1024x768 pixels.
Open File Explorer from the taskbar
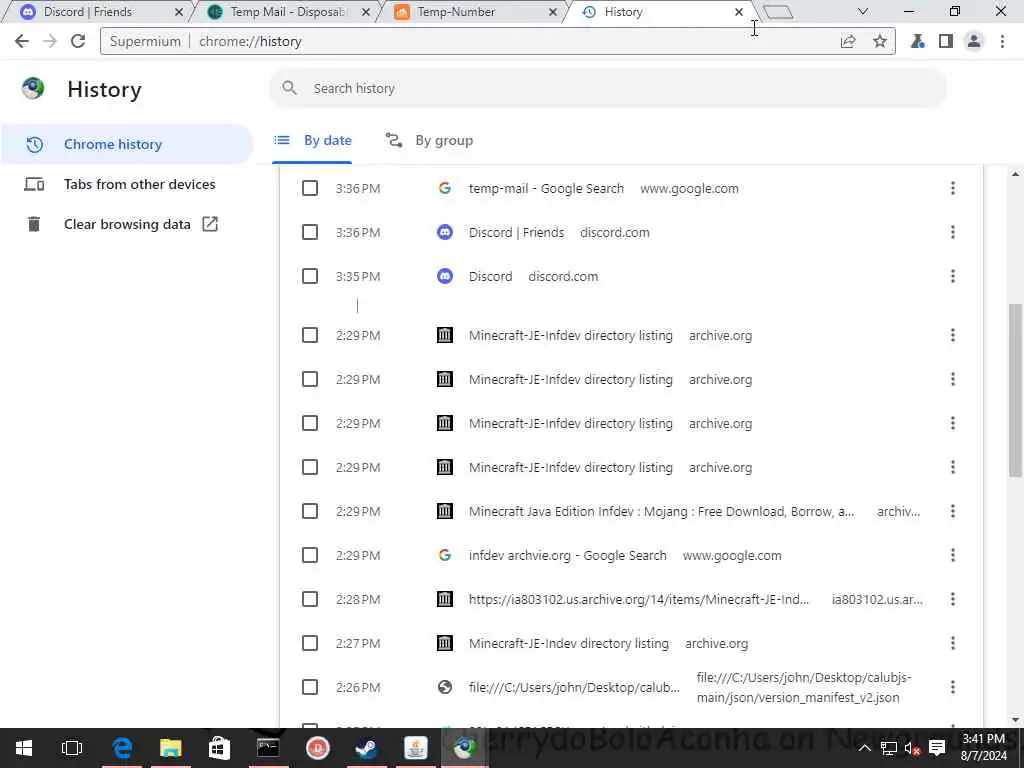pyautogui.click(x=170, y=748)
